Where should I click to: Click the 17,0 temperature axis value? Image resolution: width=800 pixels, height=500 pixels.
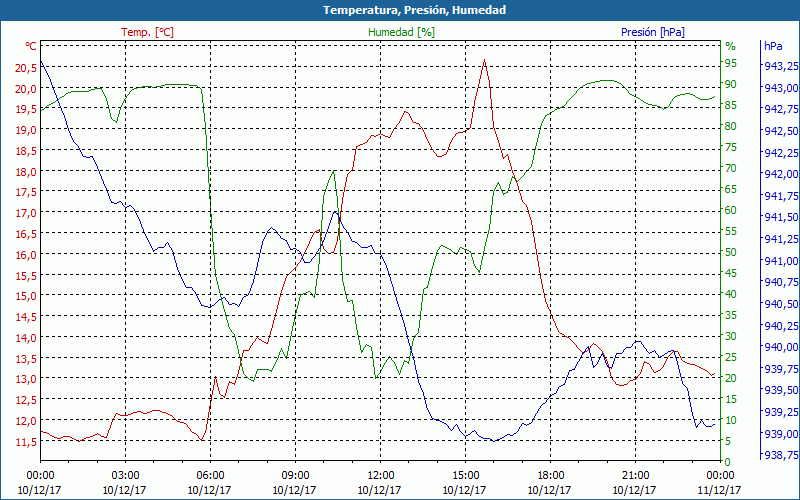coord(26,213)
